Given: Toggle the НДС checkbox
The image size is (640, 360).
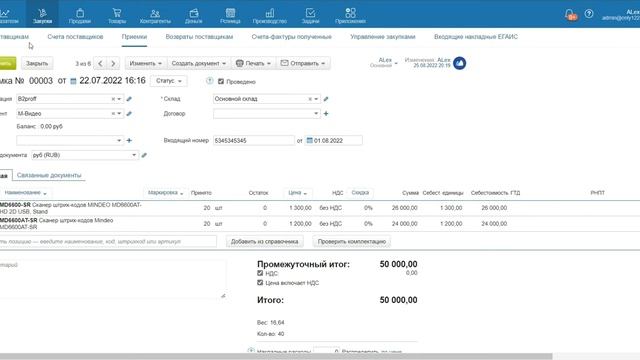Looking at the screenshot, I should tap(260, 273).
